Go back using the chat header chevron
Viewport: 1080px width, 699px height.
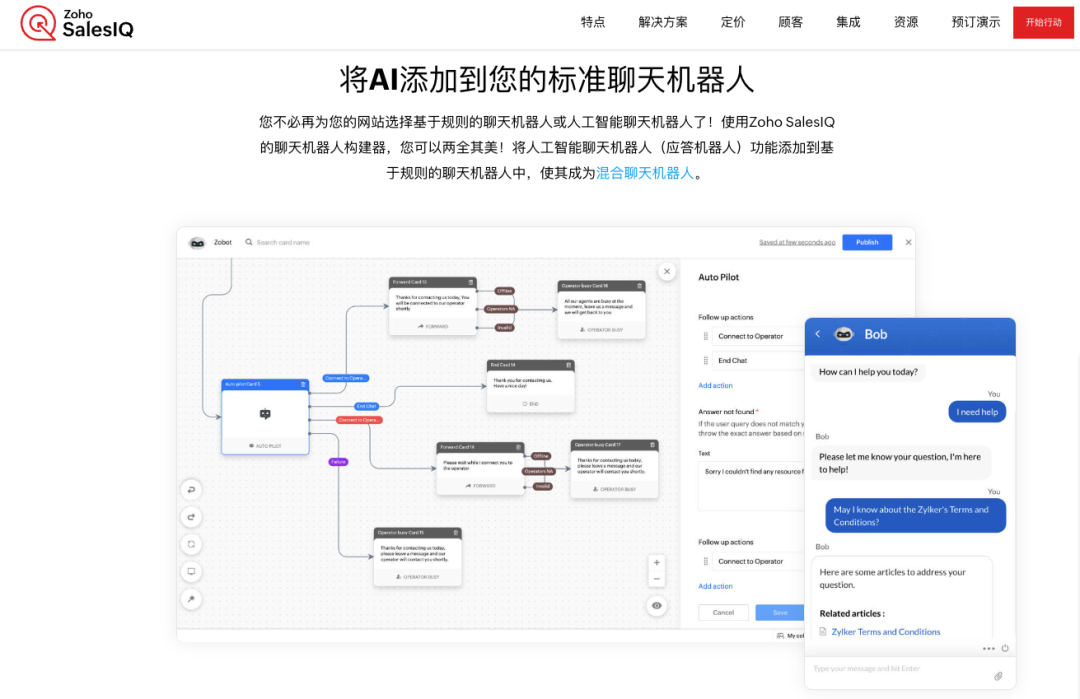818,334
